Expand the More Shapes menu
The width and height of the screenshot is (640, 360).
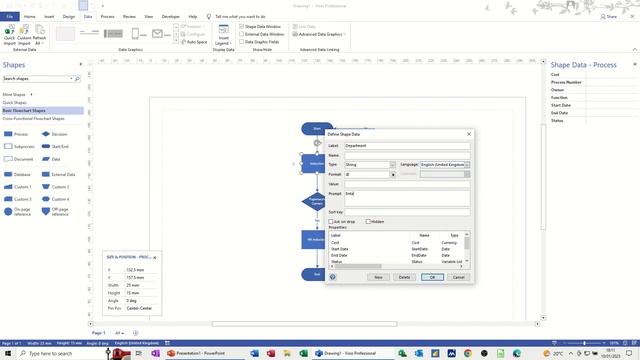coord(18,95)
